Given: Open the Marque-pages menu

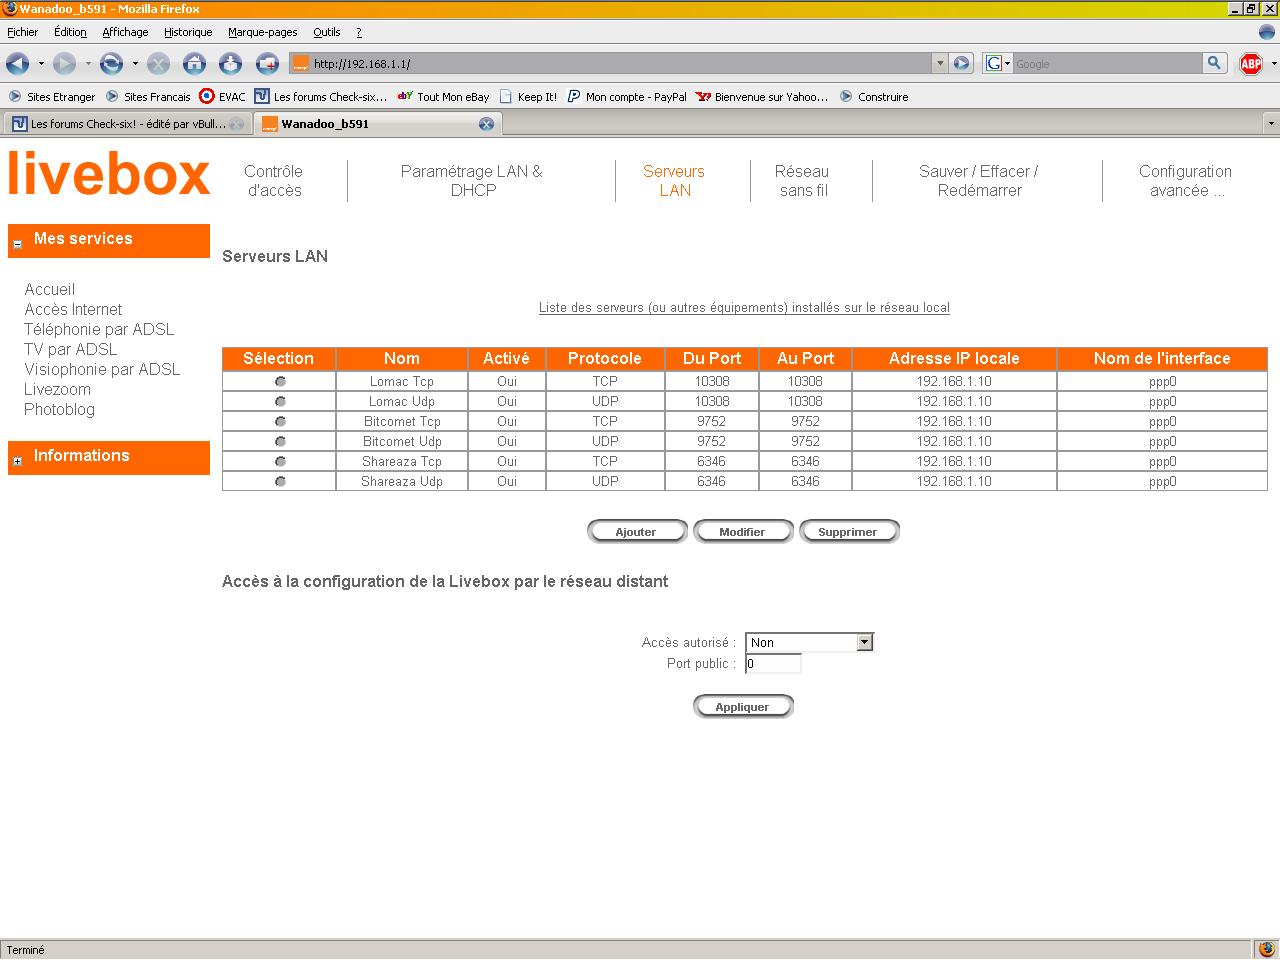Looking at the screenshot, I should coord(262,32).
